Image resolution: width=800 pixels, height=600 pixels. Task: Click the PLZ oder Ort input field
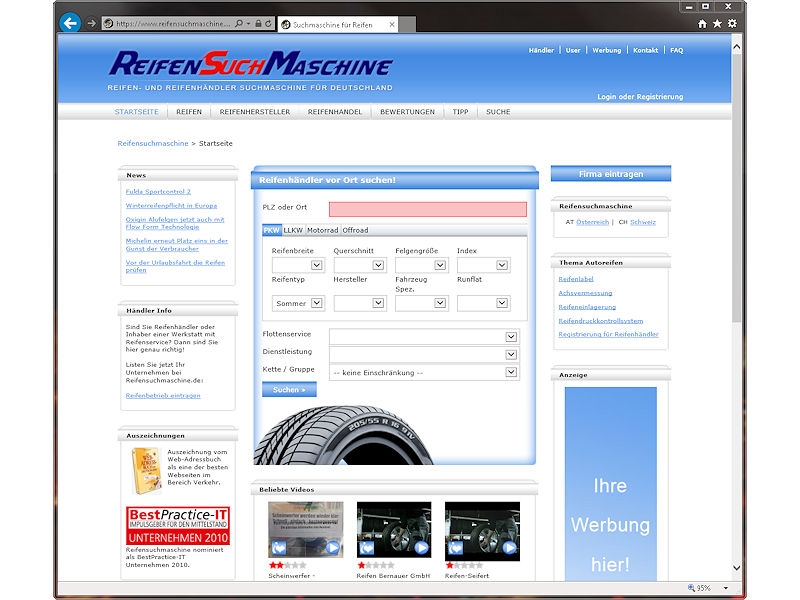click(x=428, y=209)
